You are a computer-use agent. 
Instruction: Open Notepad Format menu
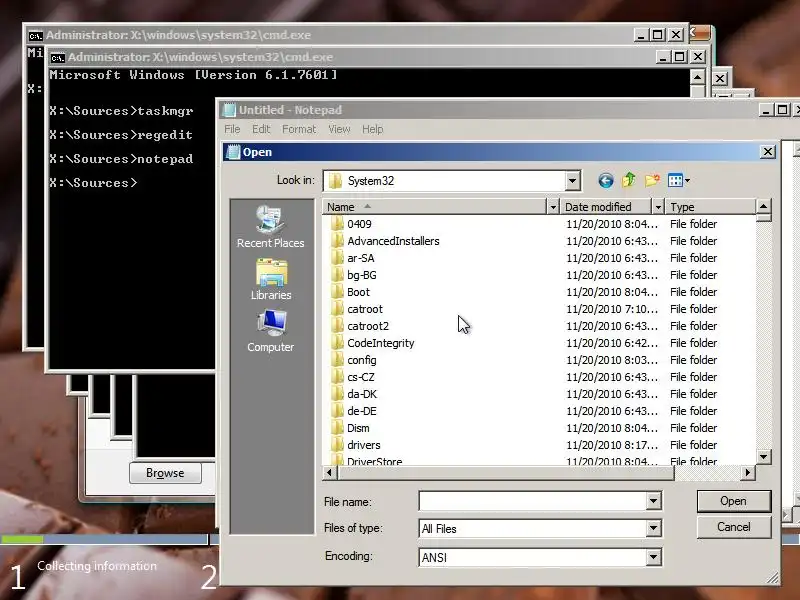pyautogui.click(x=299, y=129)
